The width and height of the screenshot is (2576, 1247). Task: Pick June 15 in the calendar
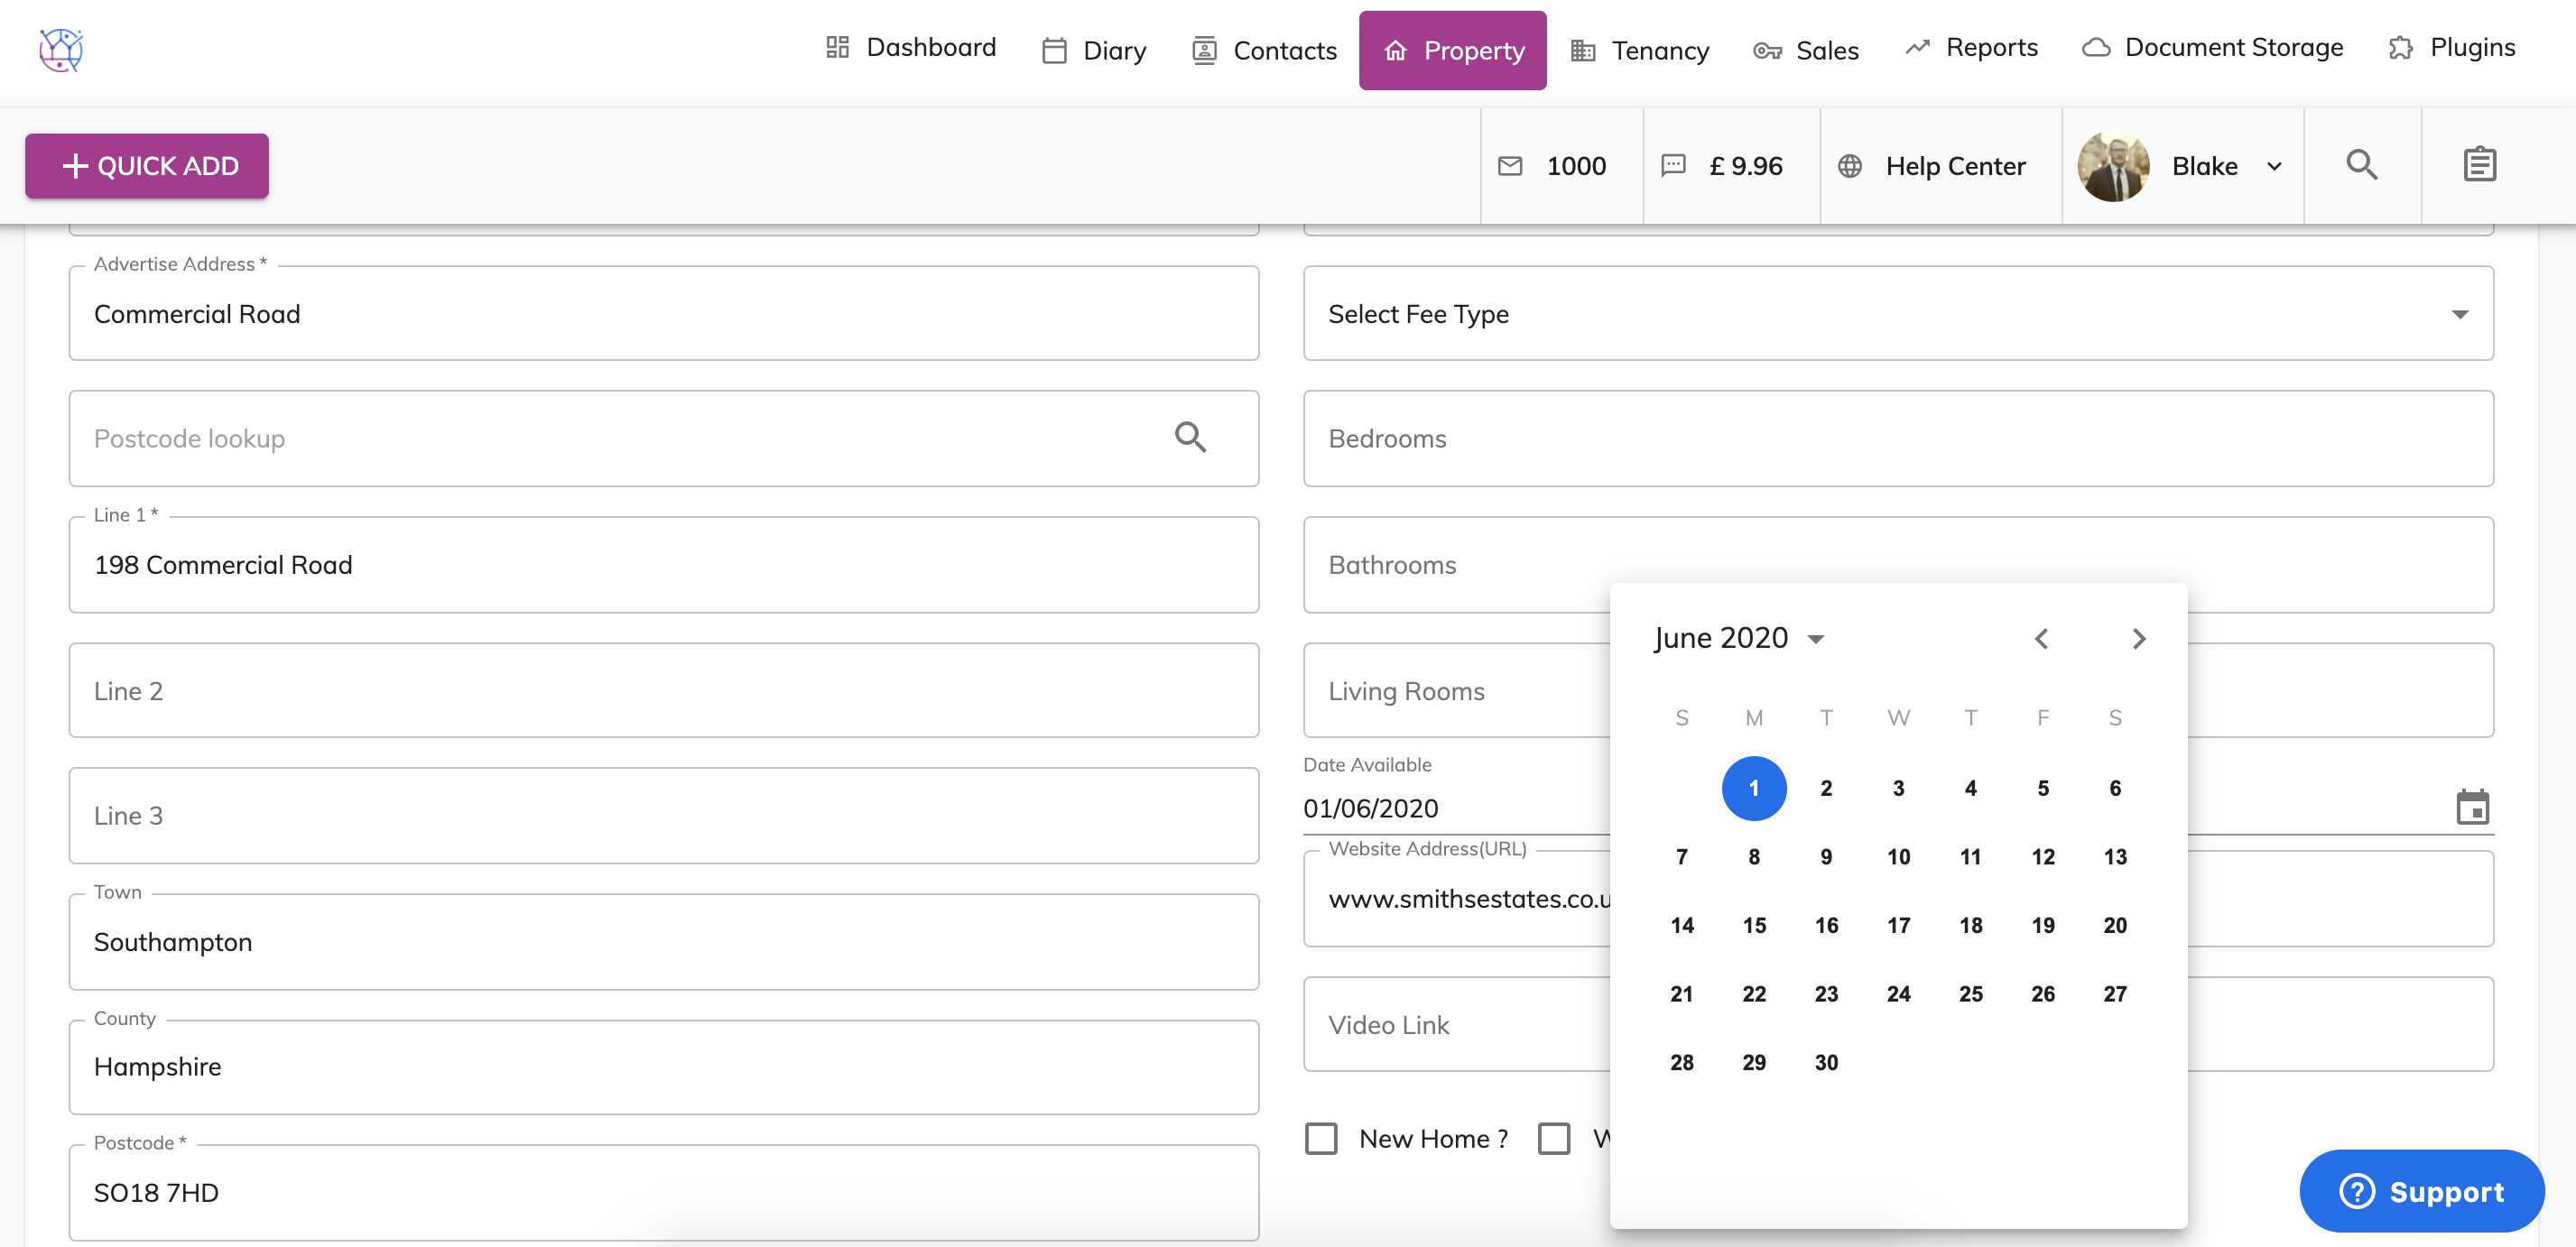(x=1753, y=925)
